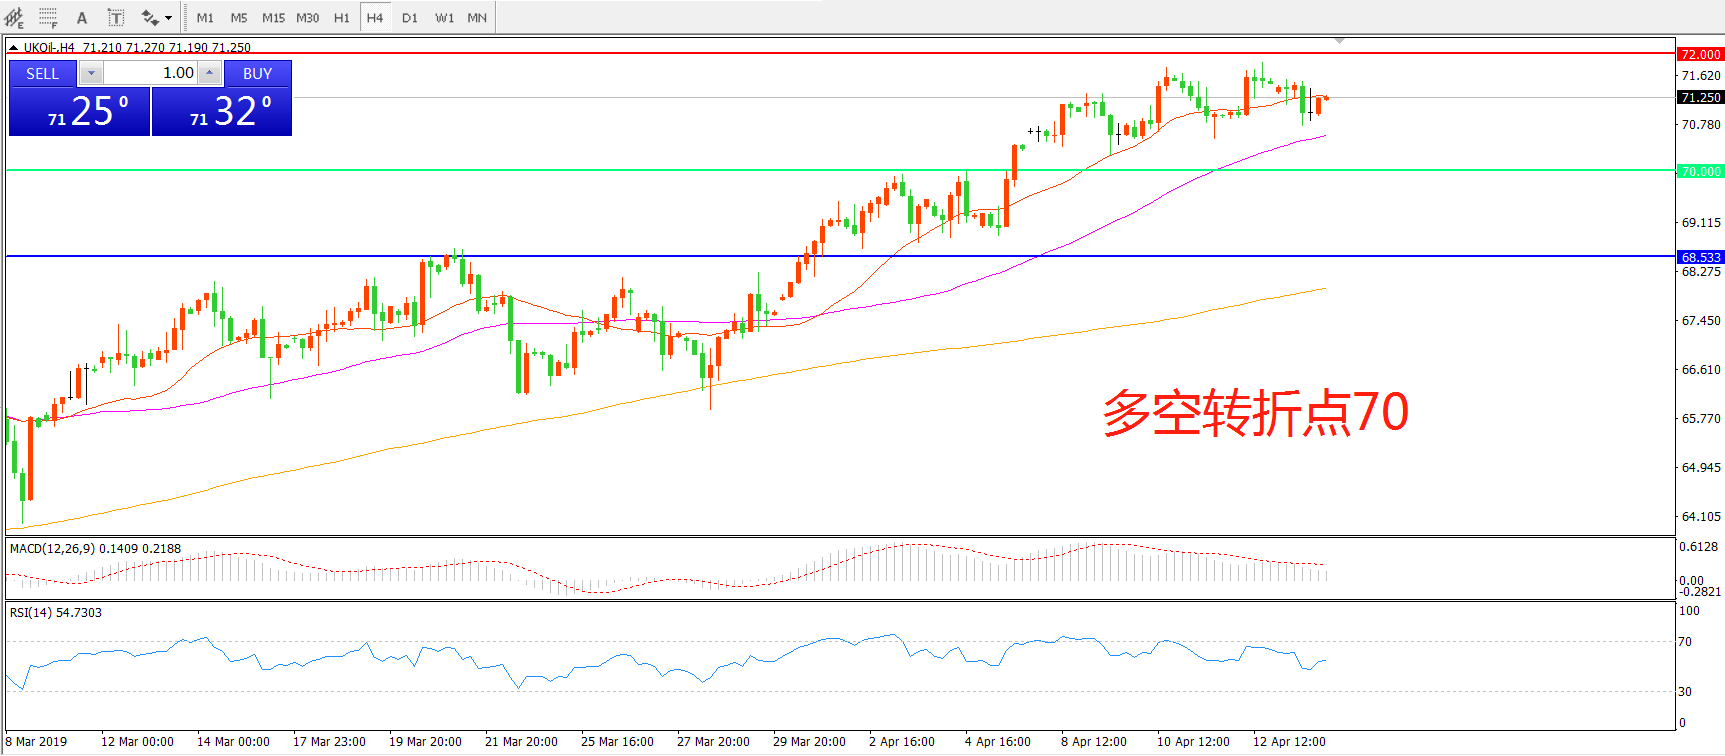Select the Text tool (A icon)
This screenshot has height=756, width=1725.
point(82,18)
